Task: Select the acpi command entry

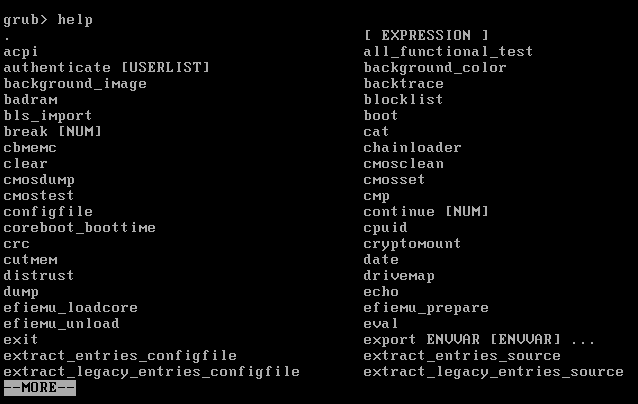Action: coord(20,52)
